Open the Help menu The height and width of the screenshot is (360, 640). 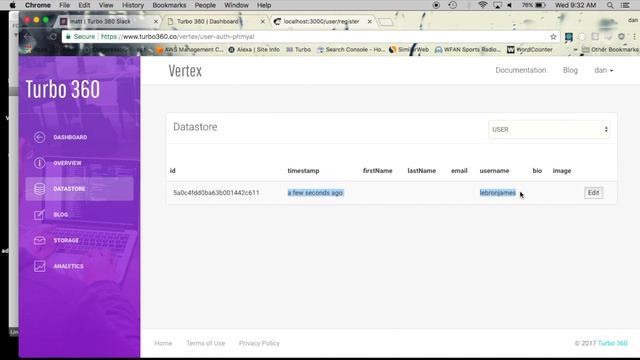click(x=264, y=5)
